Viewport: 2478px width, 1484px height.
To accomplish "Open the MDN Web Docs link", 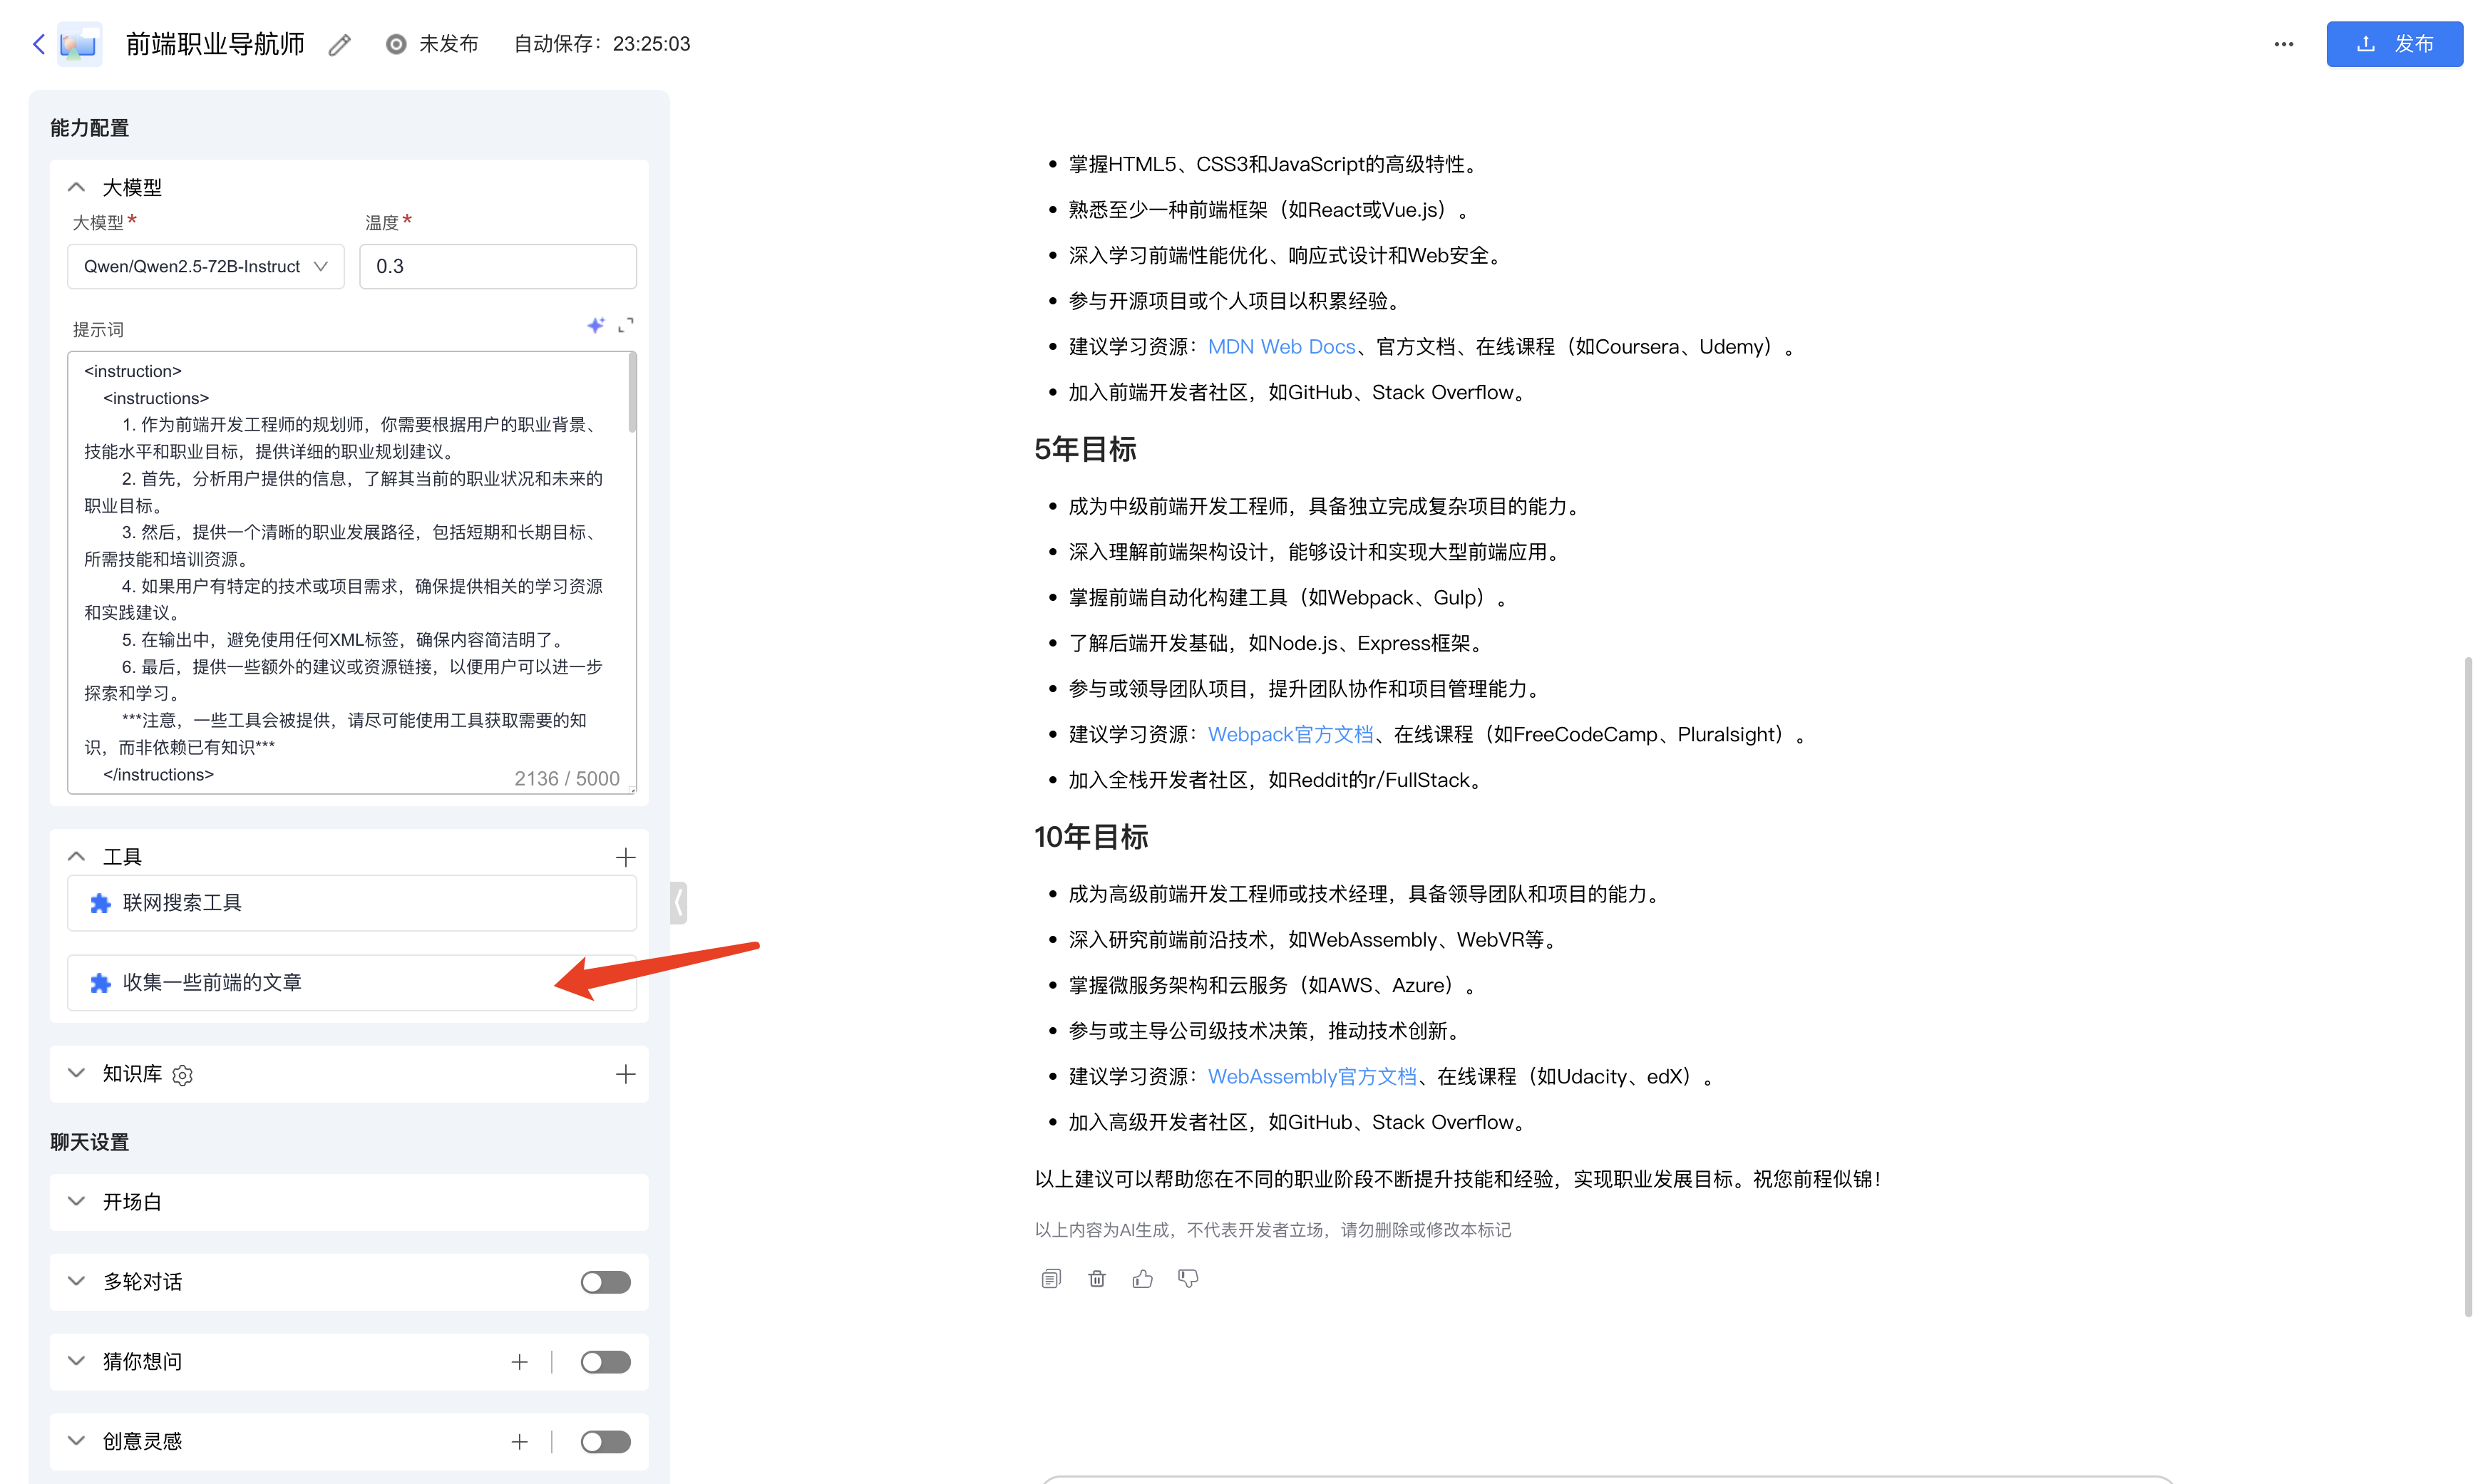I will point(1281,347).
